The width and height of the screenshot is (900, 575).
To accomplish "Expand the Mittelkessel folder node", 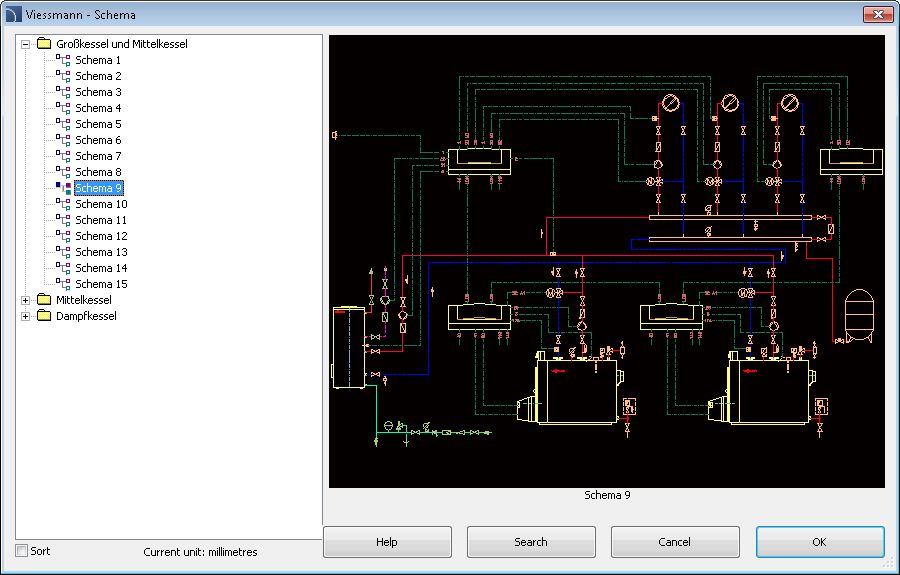I will (26, 300).
